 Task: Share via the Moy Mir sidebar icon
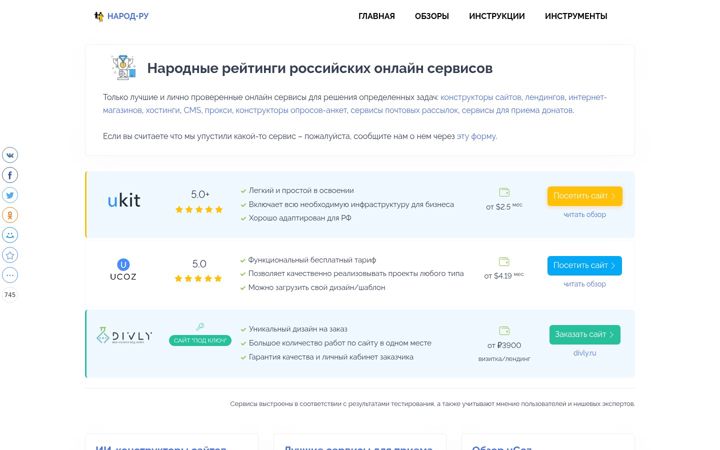tap(10, 235)
